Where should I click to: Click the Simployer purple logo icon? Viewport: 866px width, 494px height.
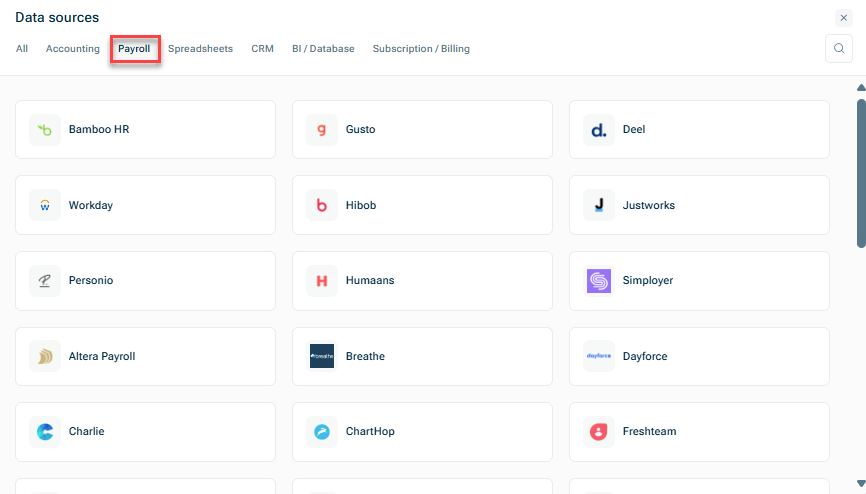(599, 281)
